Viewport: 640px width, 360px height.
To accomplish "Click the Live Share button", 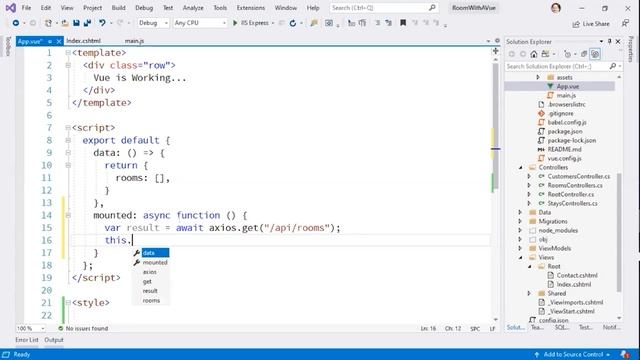I will 591,24.
